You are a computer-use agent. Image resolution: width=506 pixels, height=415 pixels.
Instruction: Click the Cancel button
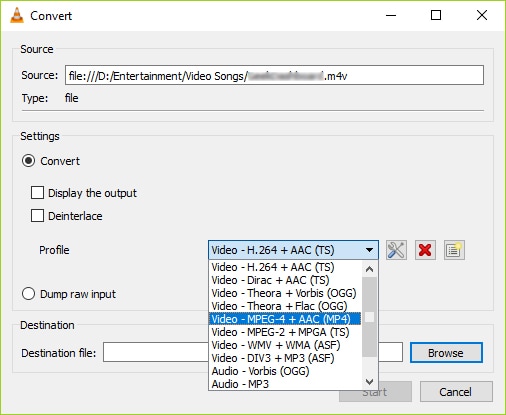pyautogui.click(x=456, y=392)
